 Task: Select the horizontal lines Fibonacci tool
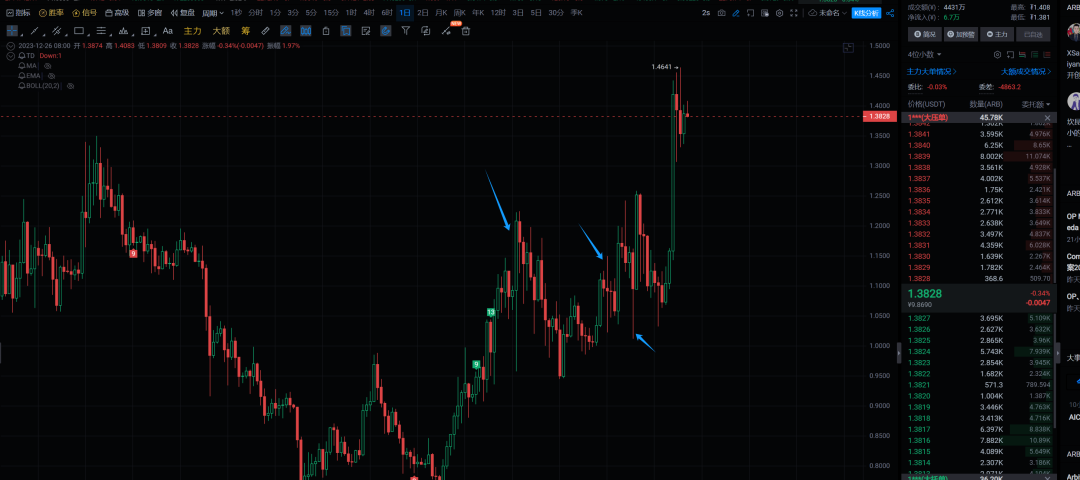(101, 31)
